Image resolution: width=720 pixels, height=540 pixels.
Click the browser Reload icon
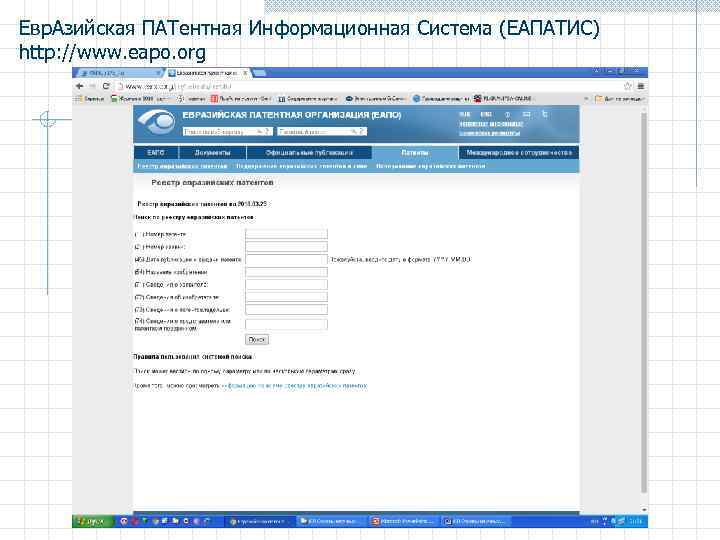click(x=106, y=86)
